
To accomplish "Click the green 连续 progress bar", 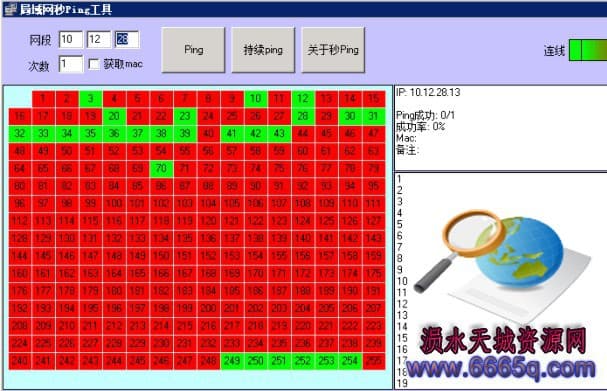I will (588, 50).
